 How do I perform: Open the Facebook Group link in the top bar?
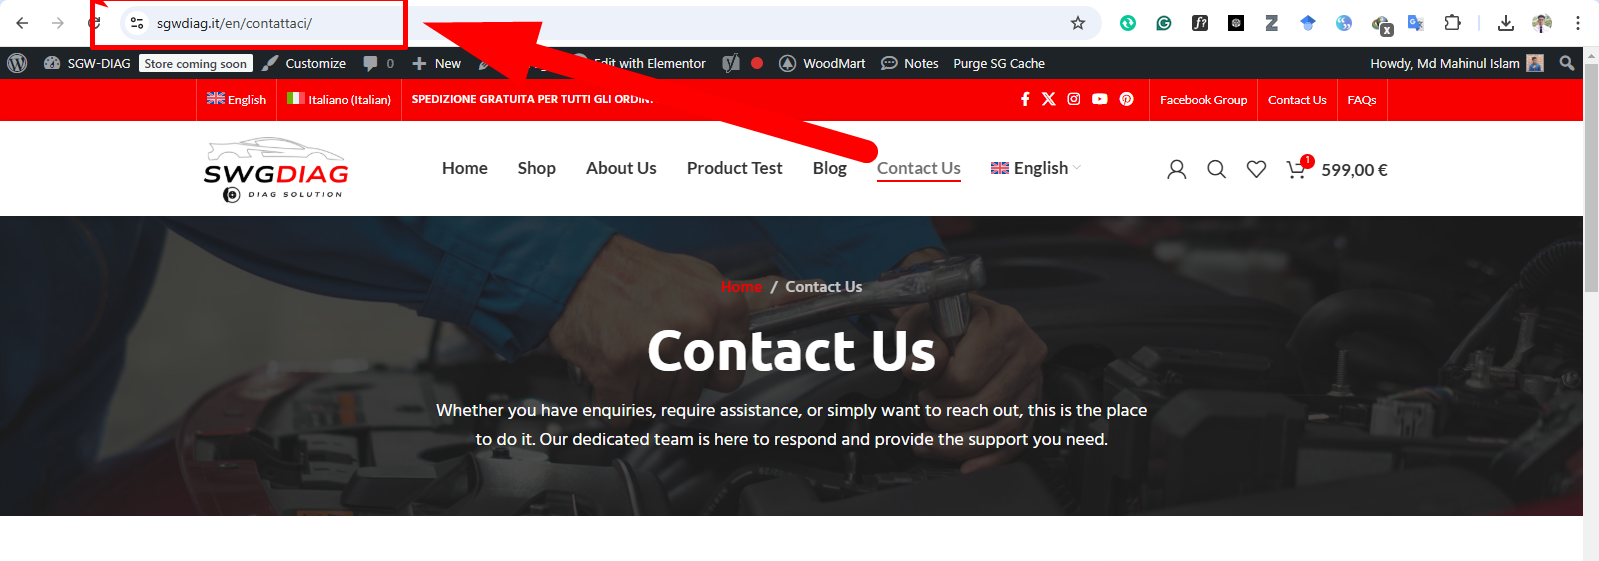pyautogui.click(x=1204, y=100)
